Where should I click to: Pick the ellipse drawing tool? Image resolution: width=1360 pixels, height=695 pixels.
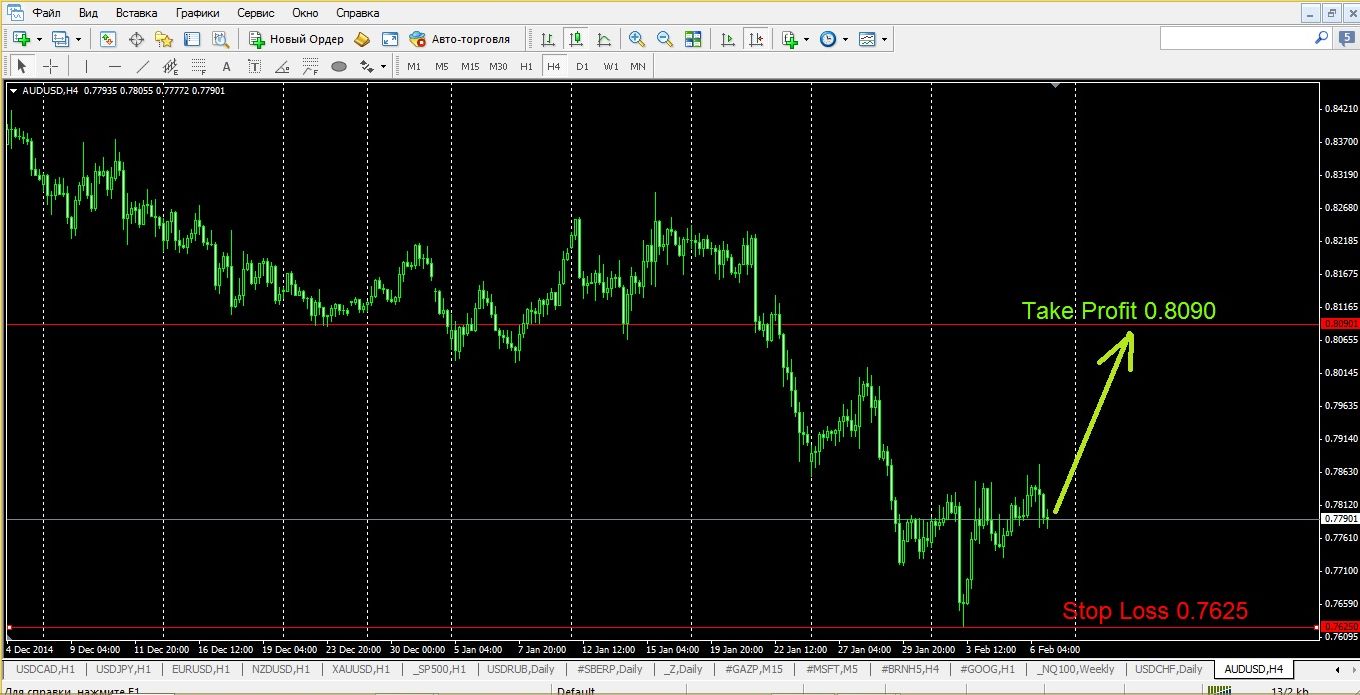(x=339, y=67)
